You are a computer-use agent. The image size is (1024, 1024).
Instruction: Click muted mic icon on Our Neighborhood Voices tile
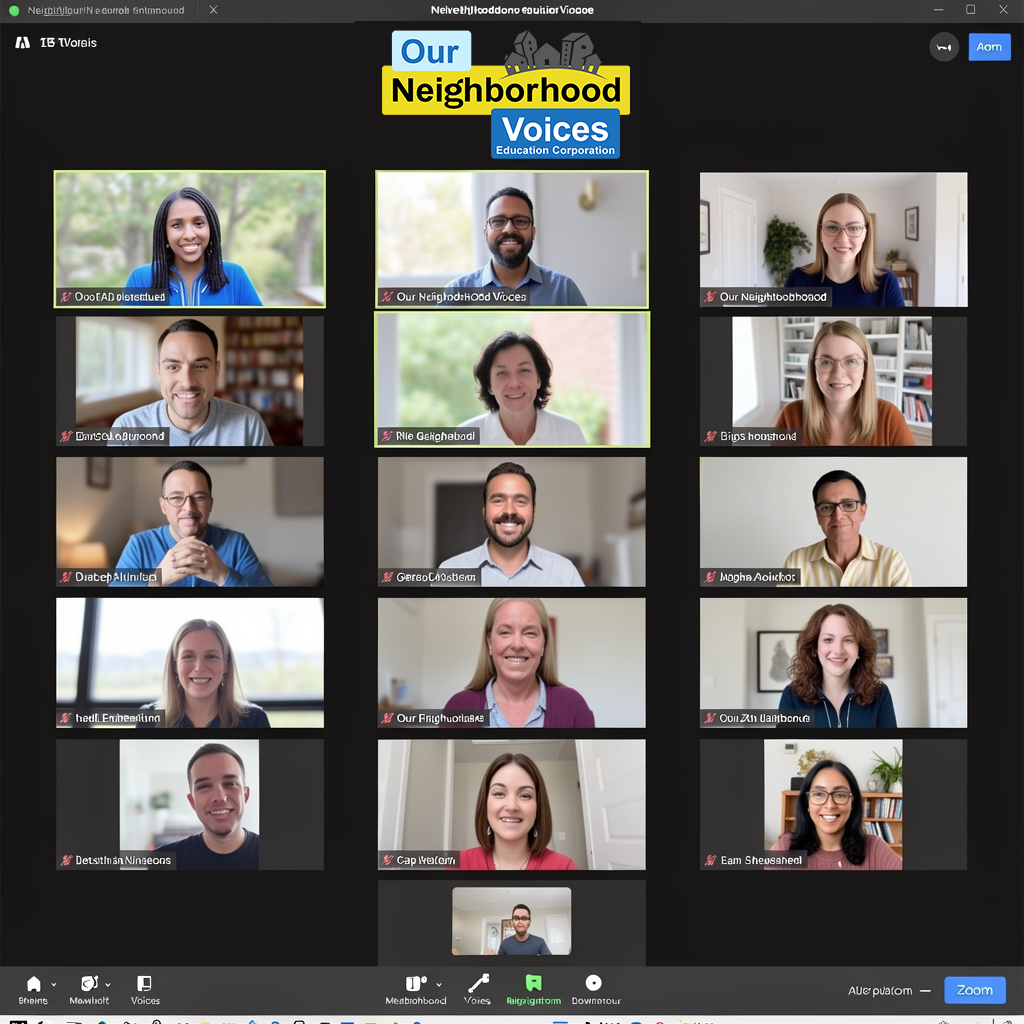click(387, 297)
